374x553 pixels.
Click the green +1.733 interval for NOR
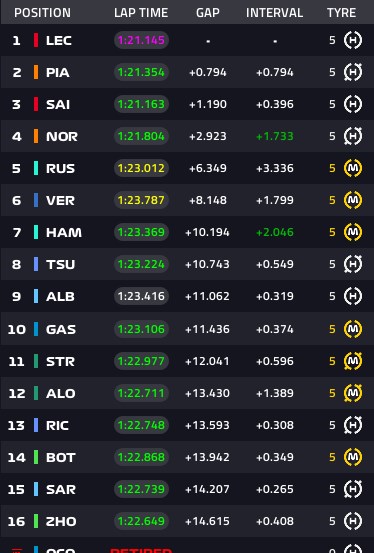click(275, 136)
